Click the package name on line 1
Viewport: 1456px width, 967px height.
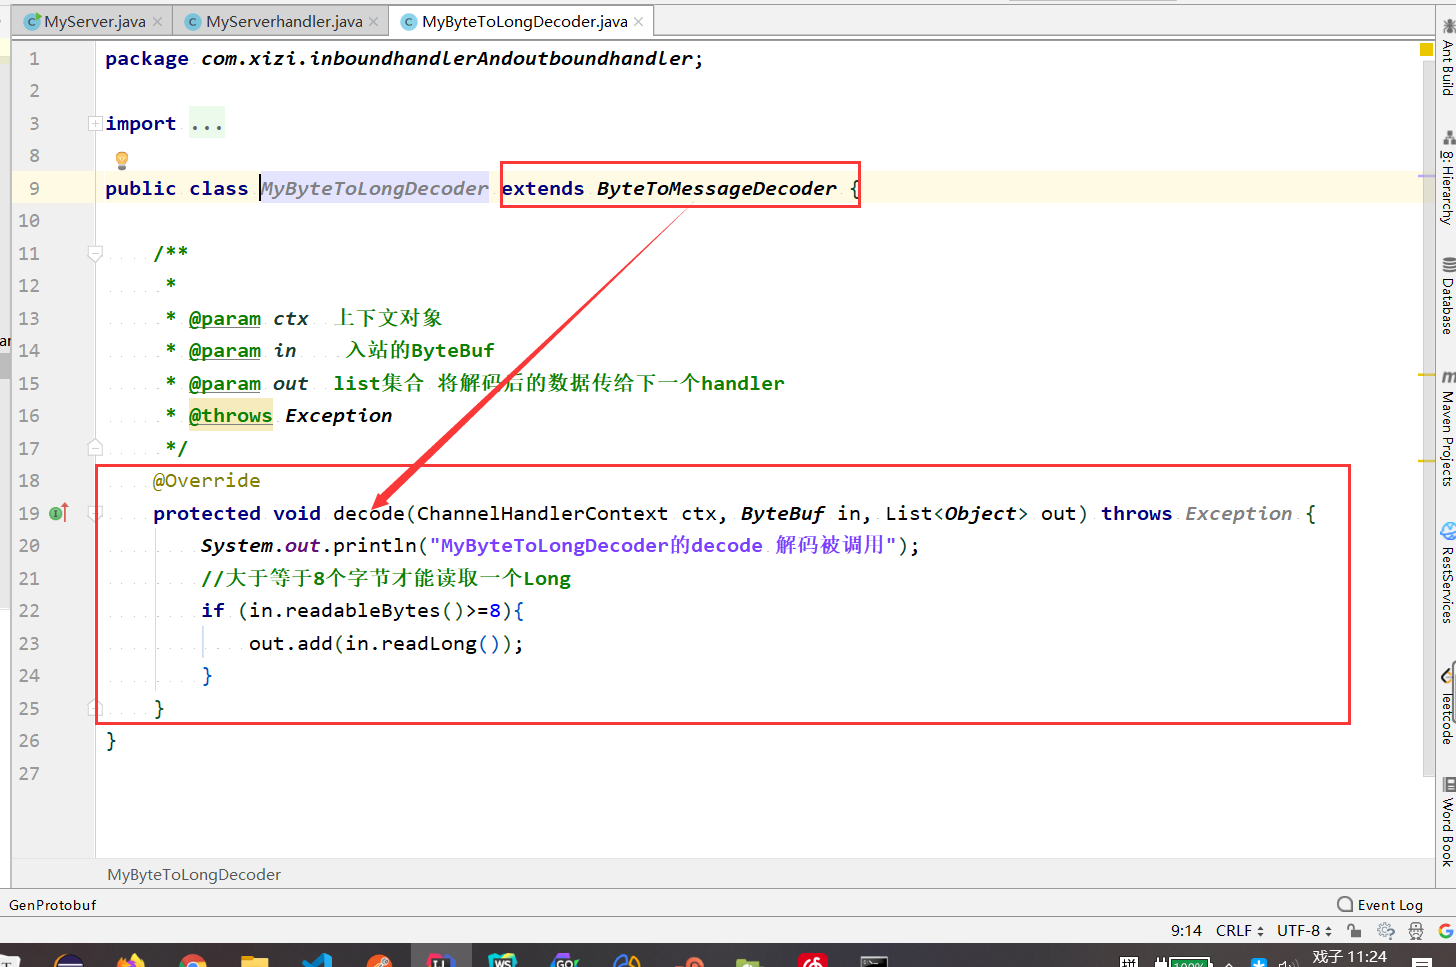[x=446, y=59]
